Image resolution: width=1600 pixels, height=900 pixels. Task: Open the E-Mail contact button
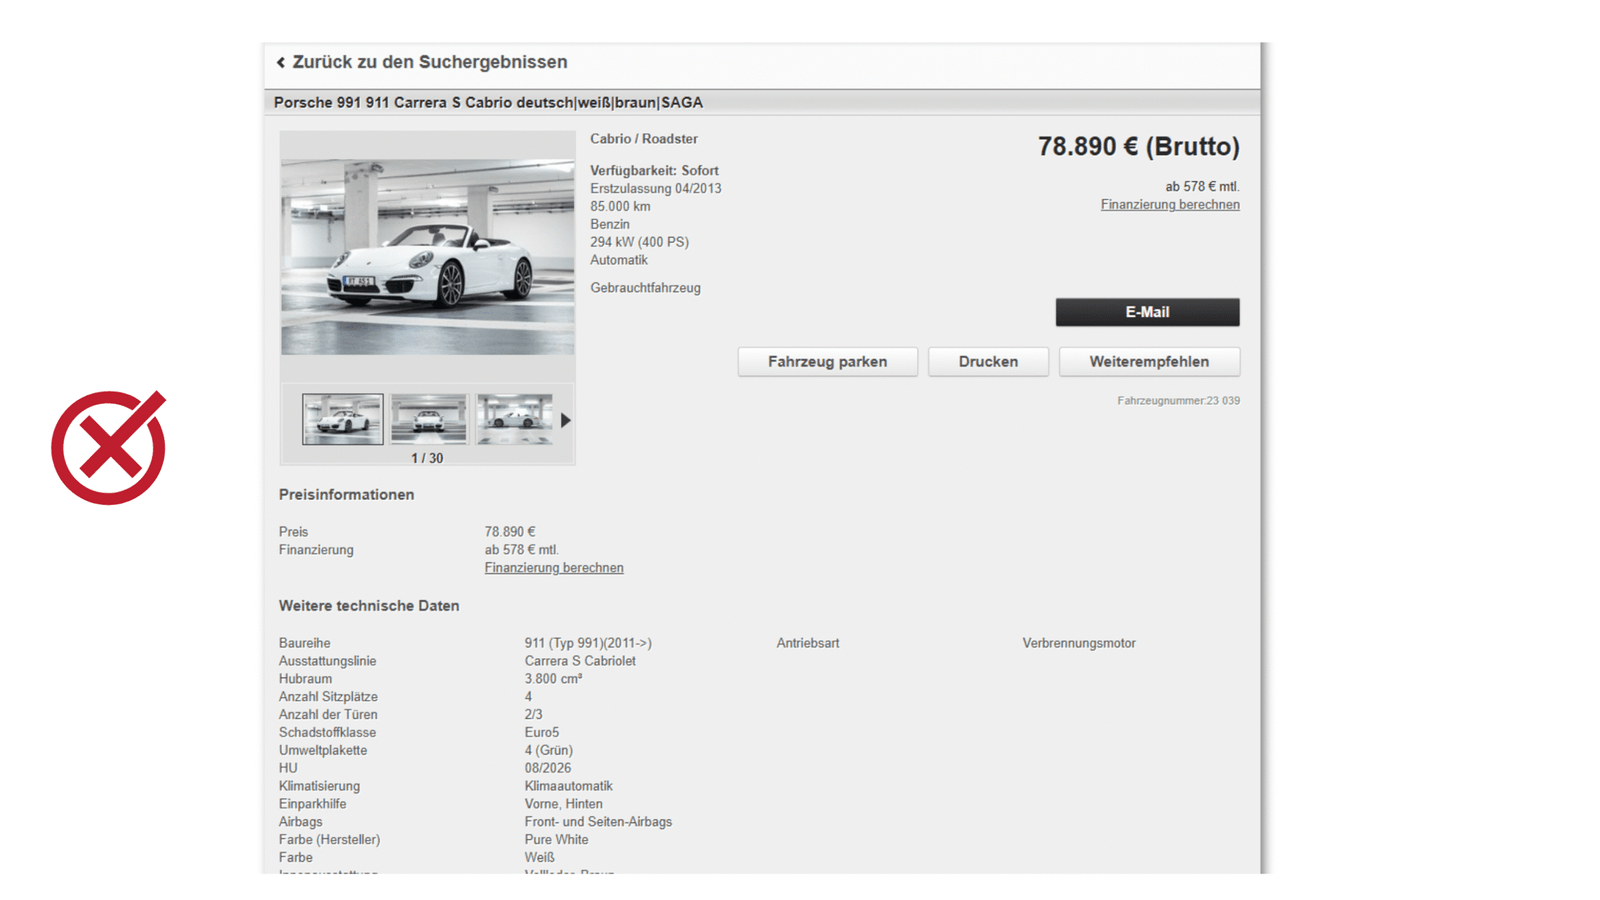(1146, 311)
